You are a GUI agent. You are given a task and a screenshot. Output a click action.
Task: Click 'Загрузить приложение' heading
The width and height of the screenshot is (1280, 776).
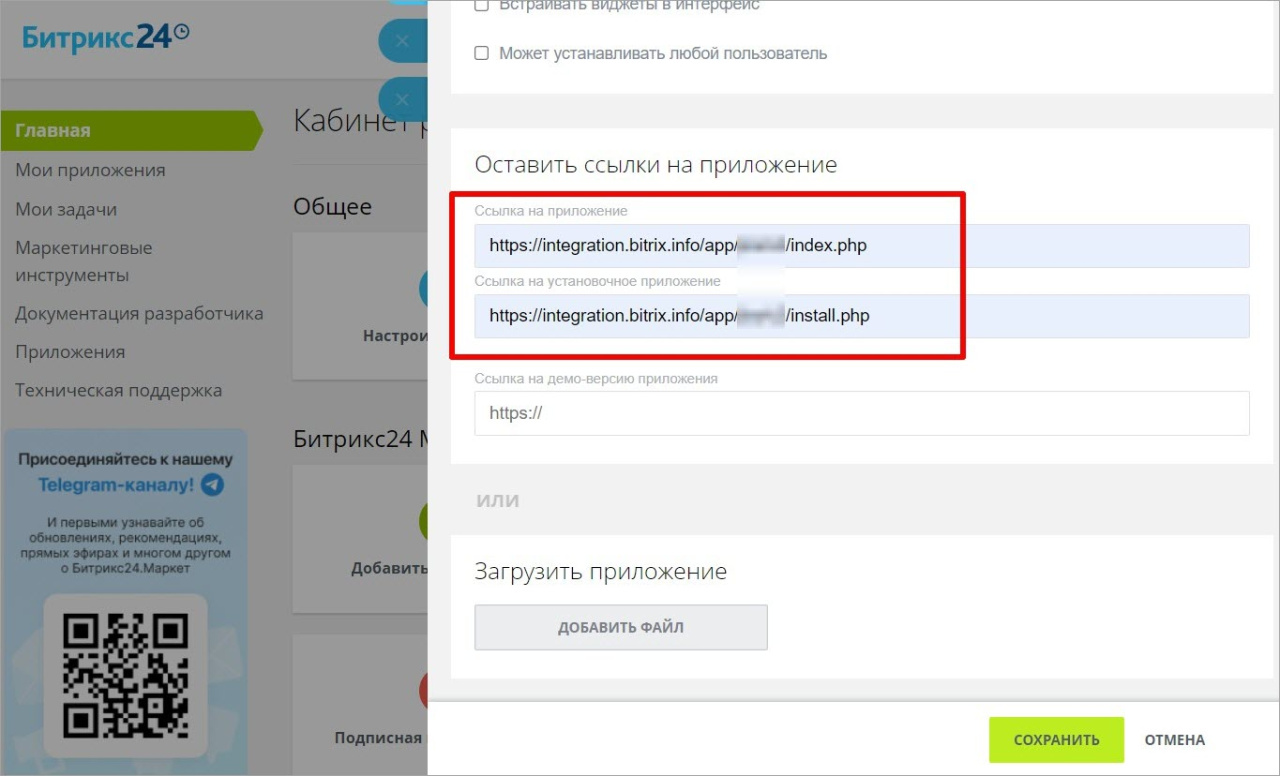600,572
